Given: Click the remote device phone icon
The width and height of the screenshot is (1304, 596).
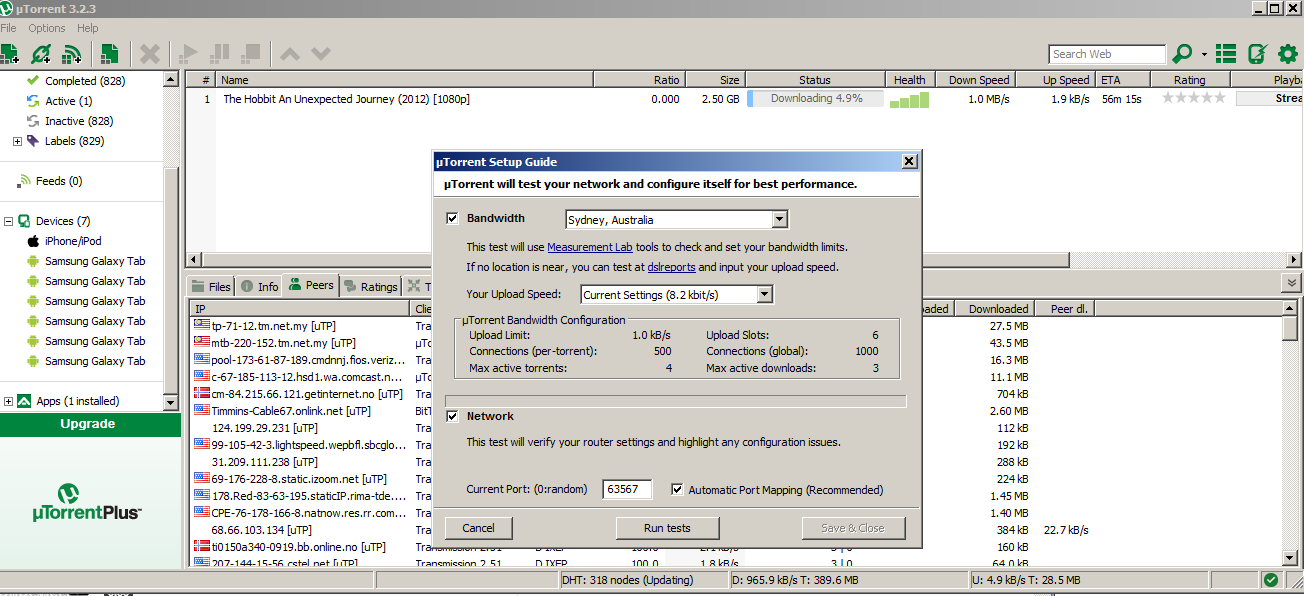Looking at the screenshot, I should pos(1258,54).
